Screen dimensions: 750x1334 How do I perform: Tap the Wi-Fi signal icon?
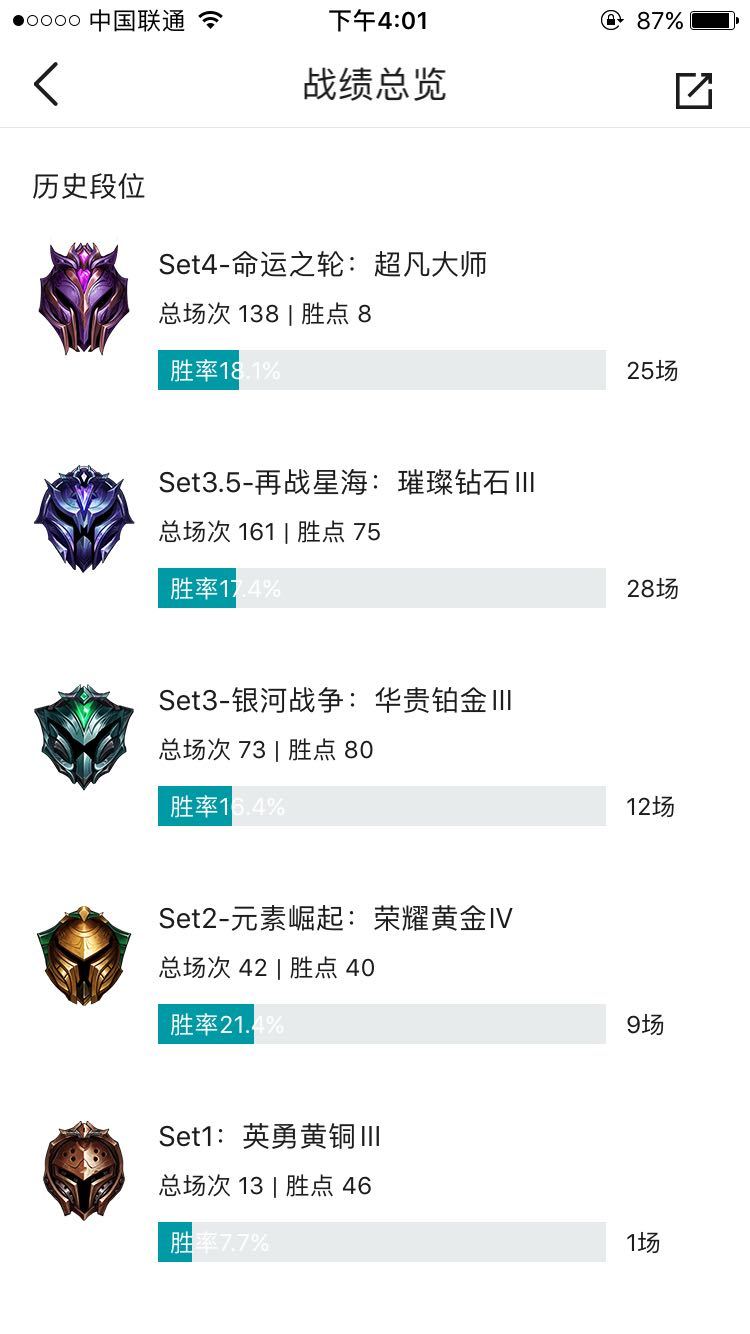[x=210, y=20]
